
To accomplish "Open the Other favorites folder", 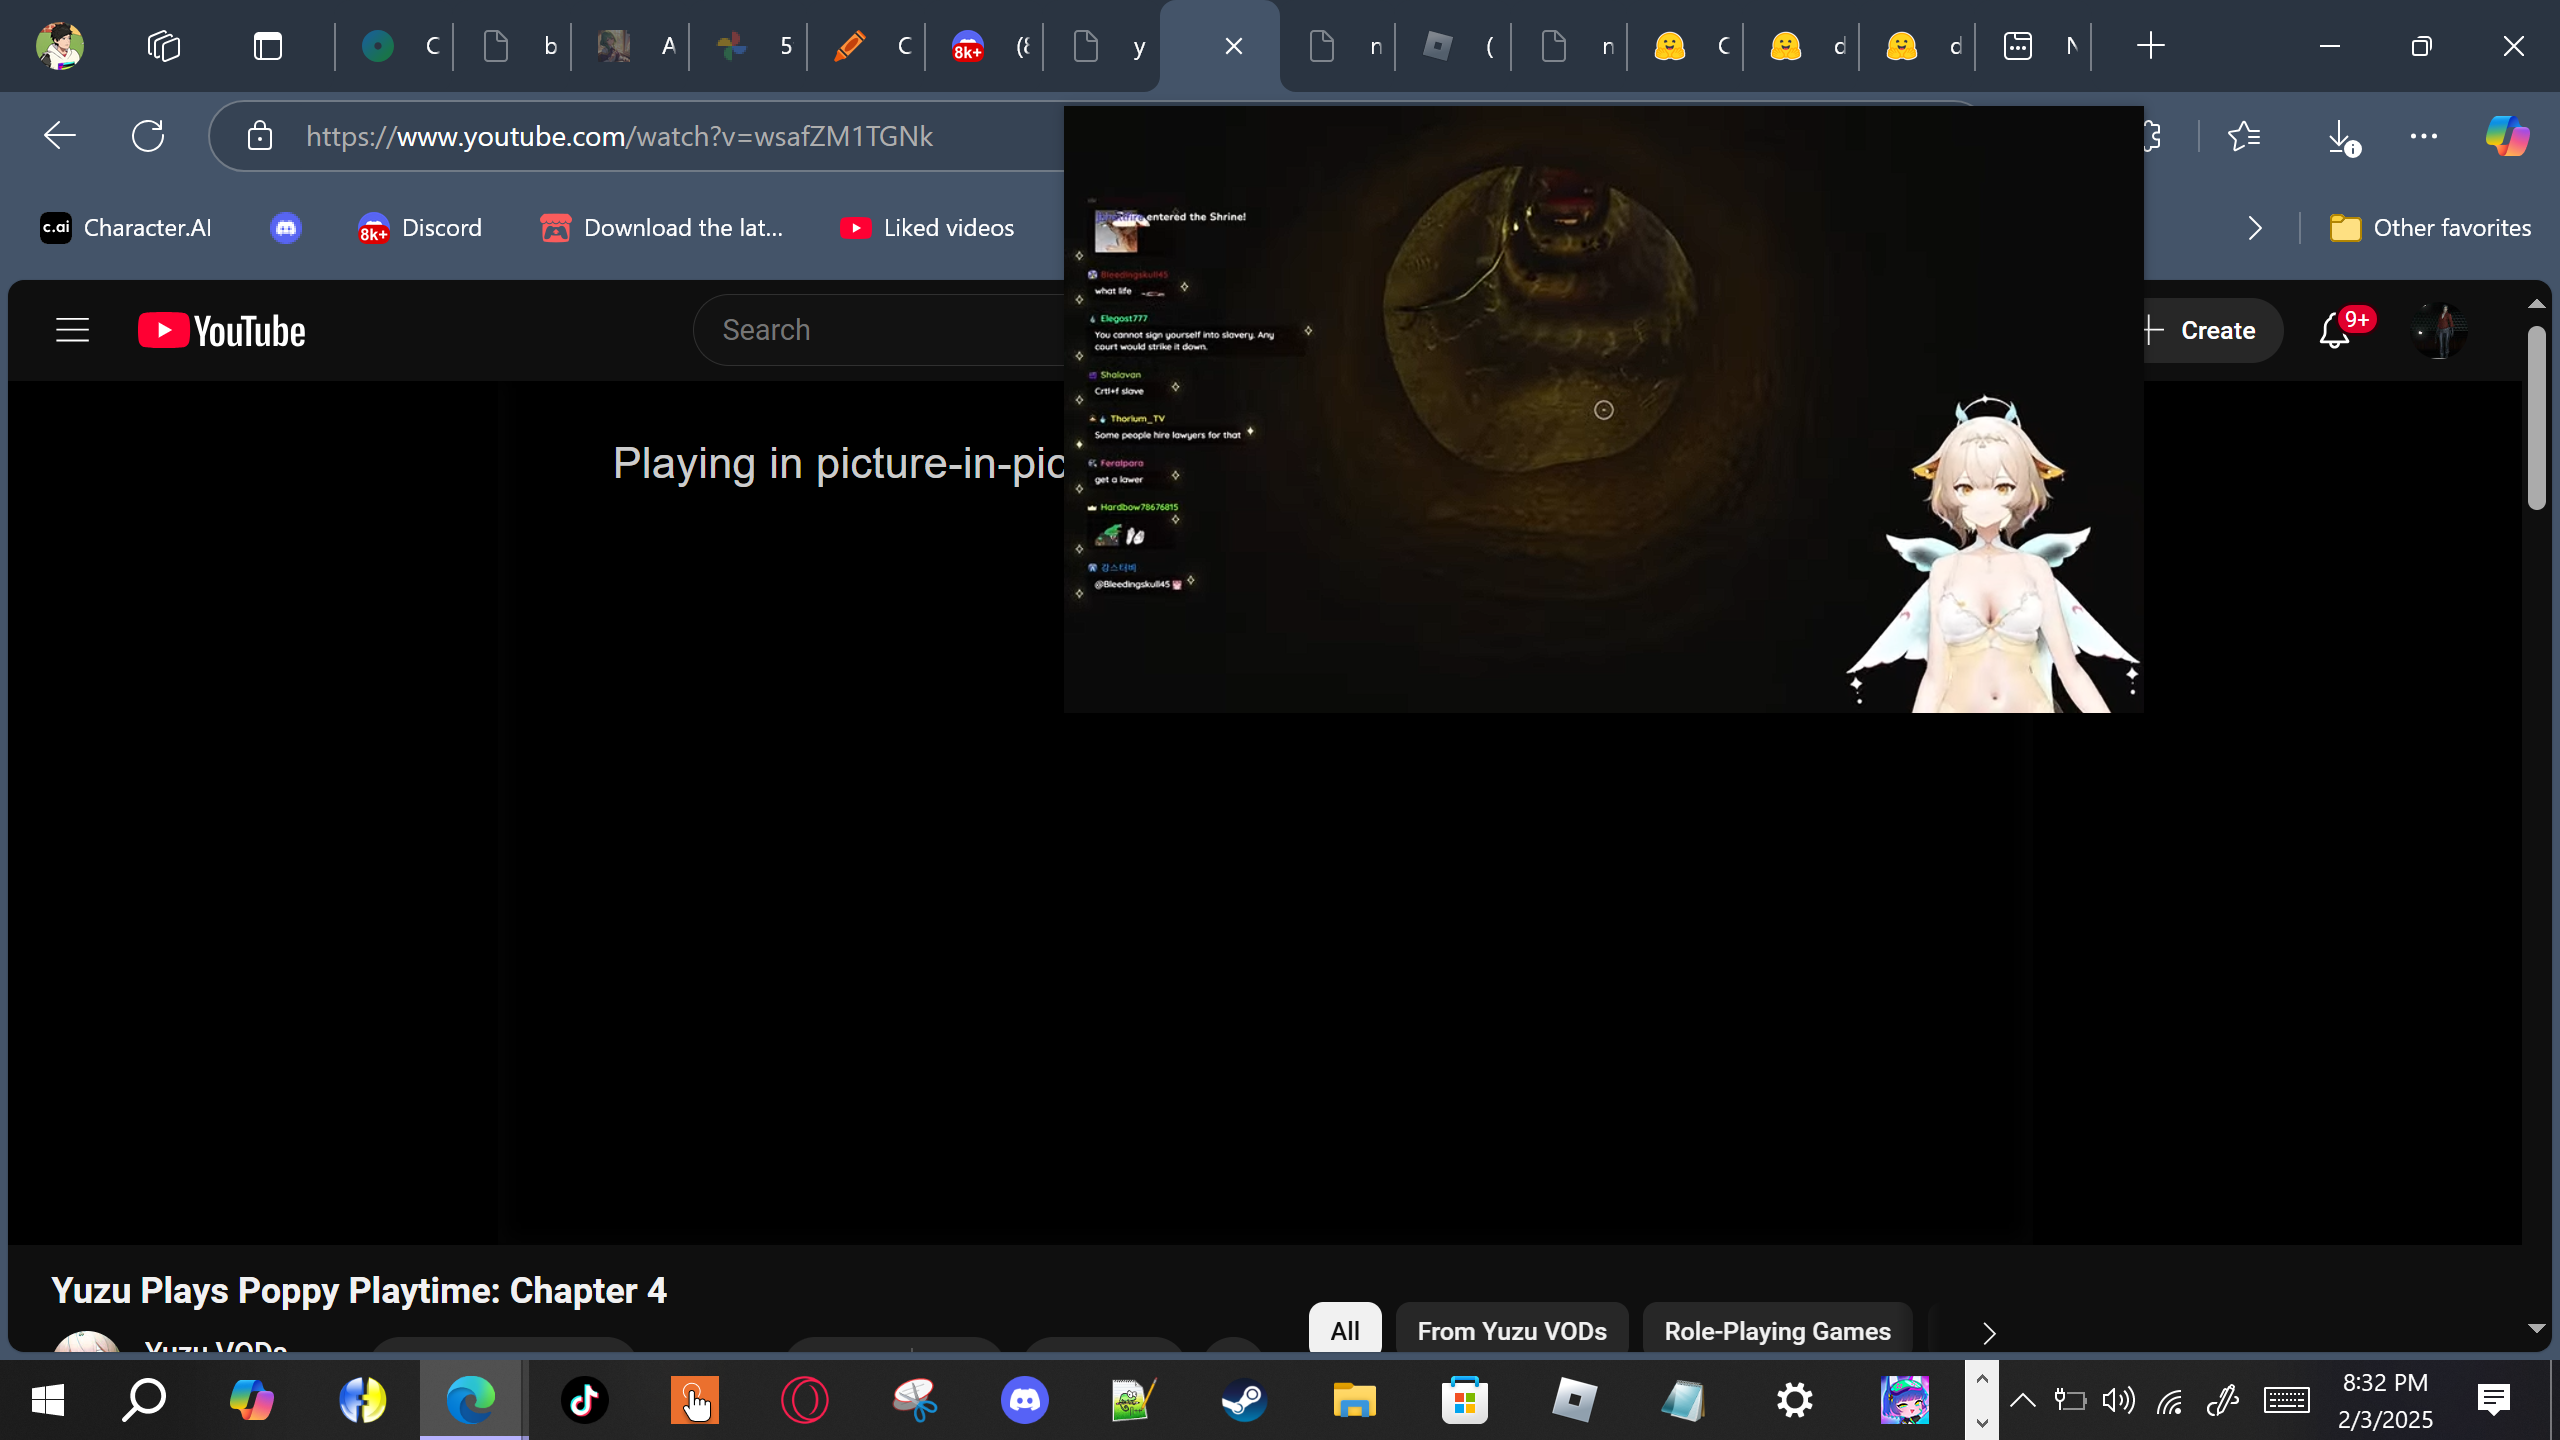I will pyautogui.click(x=2430, y=228).
